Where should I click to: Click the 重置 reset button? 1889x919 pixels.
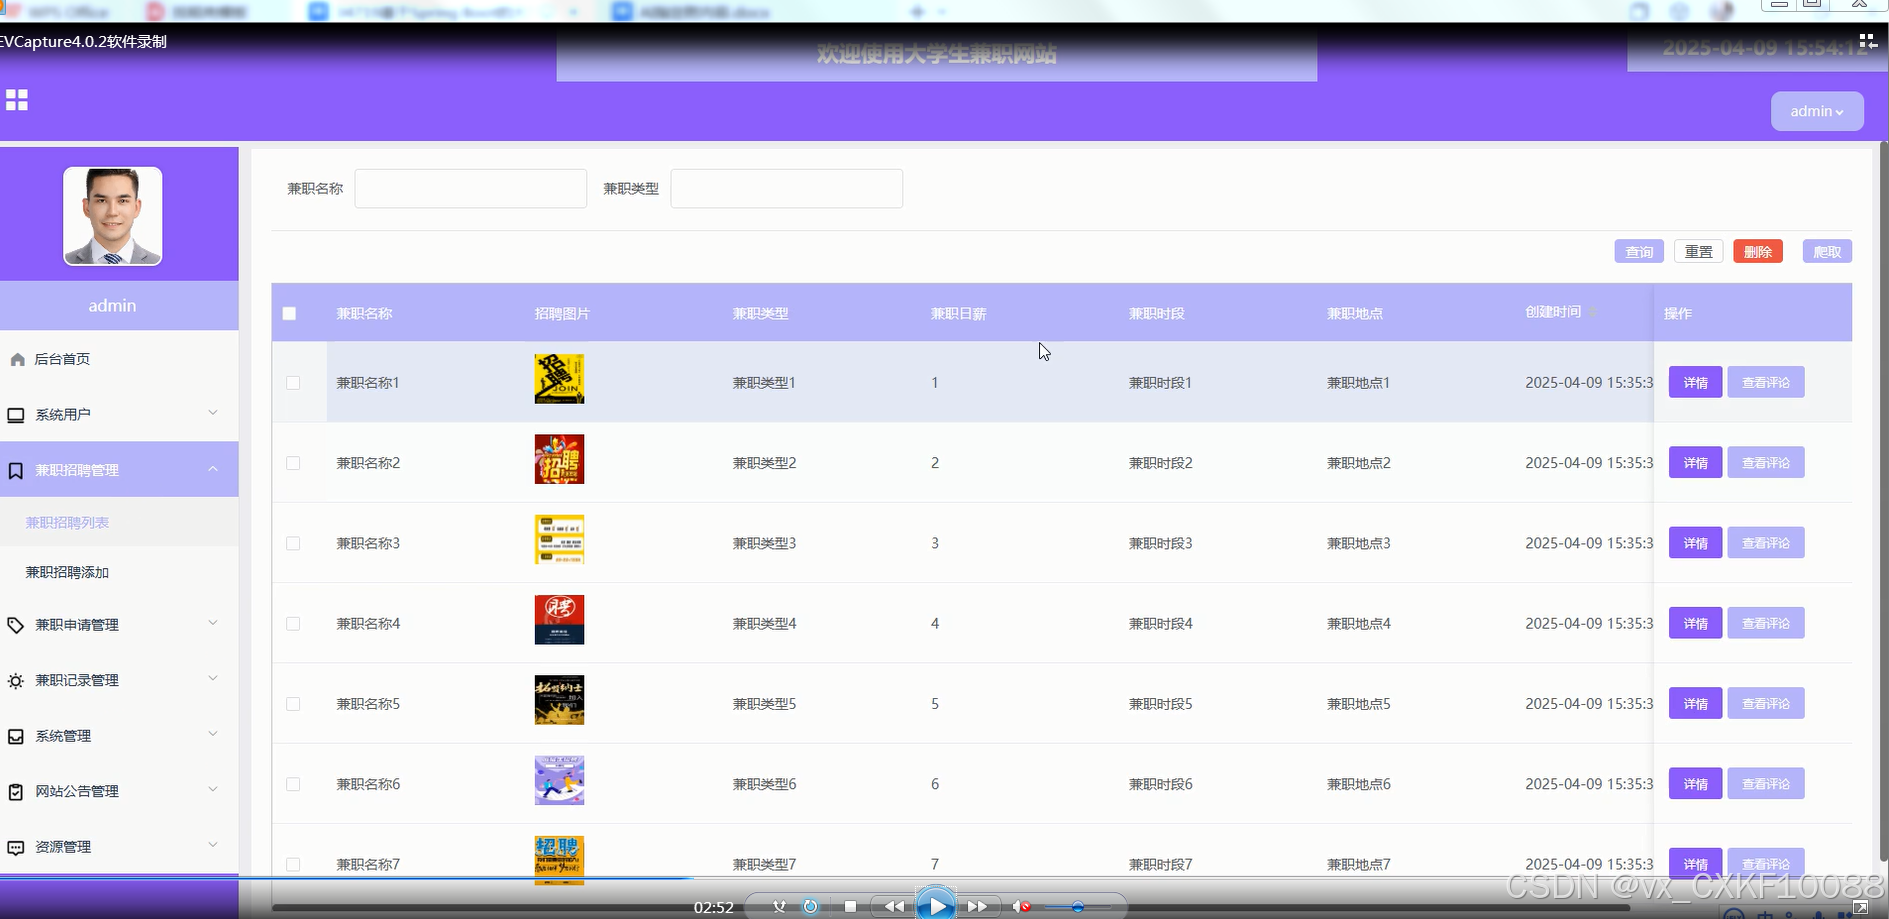(x=1699, y=252)
